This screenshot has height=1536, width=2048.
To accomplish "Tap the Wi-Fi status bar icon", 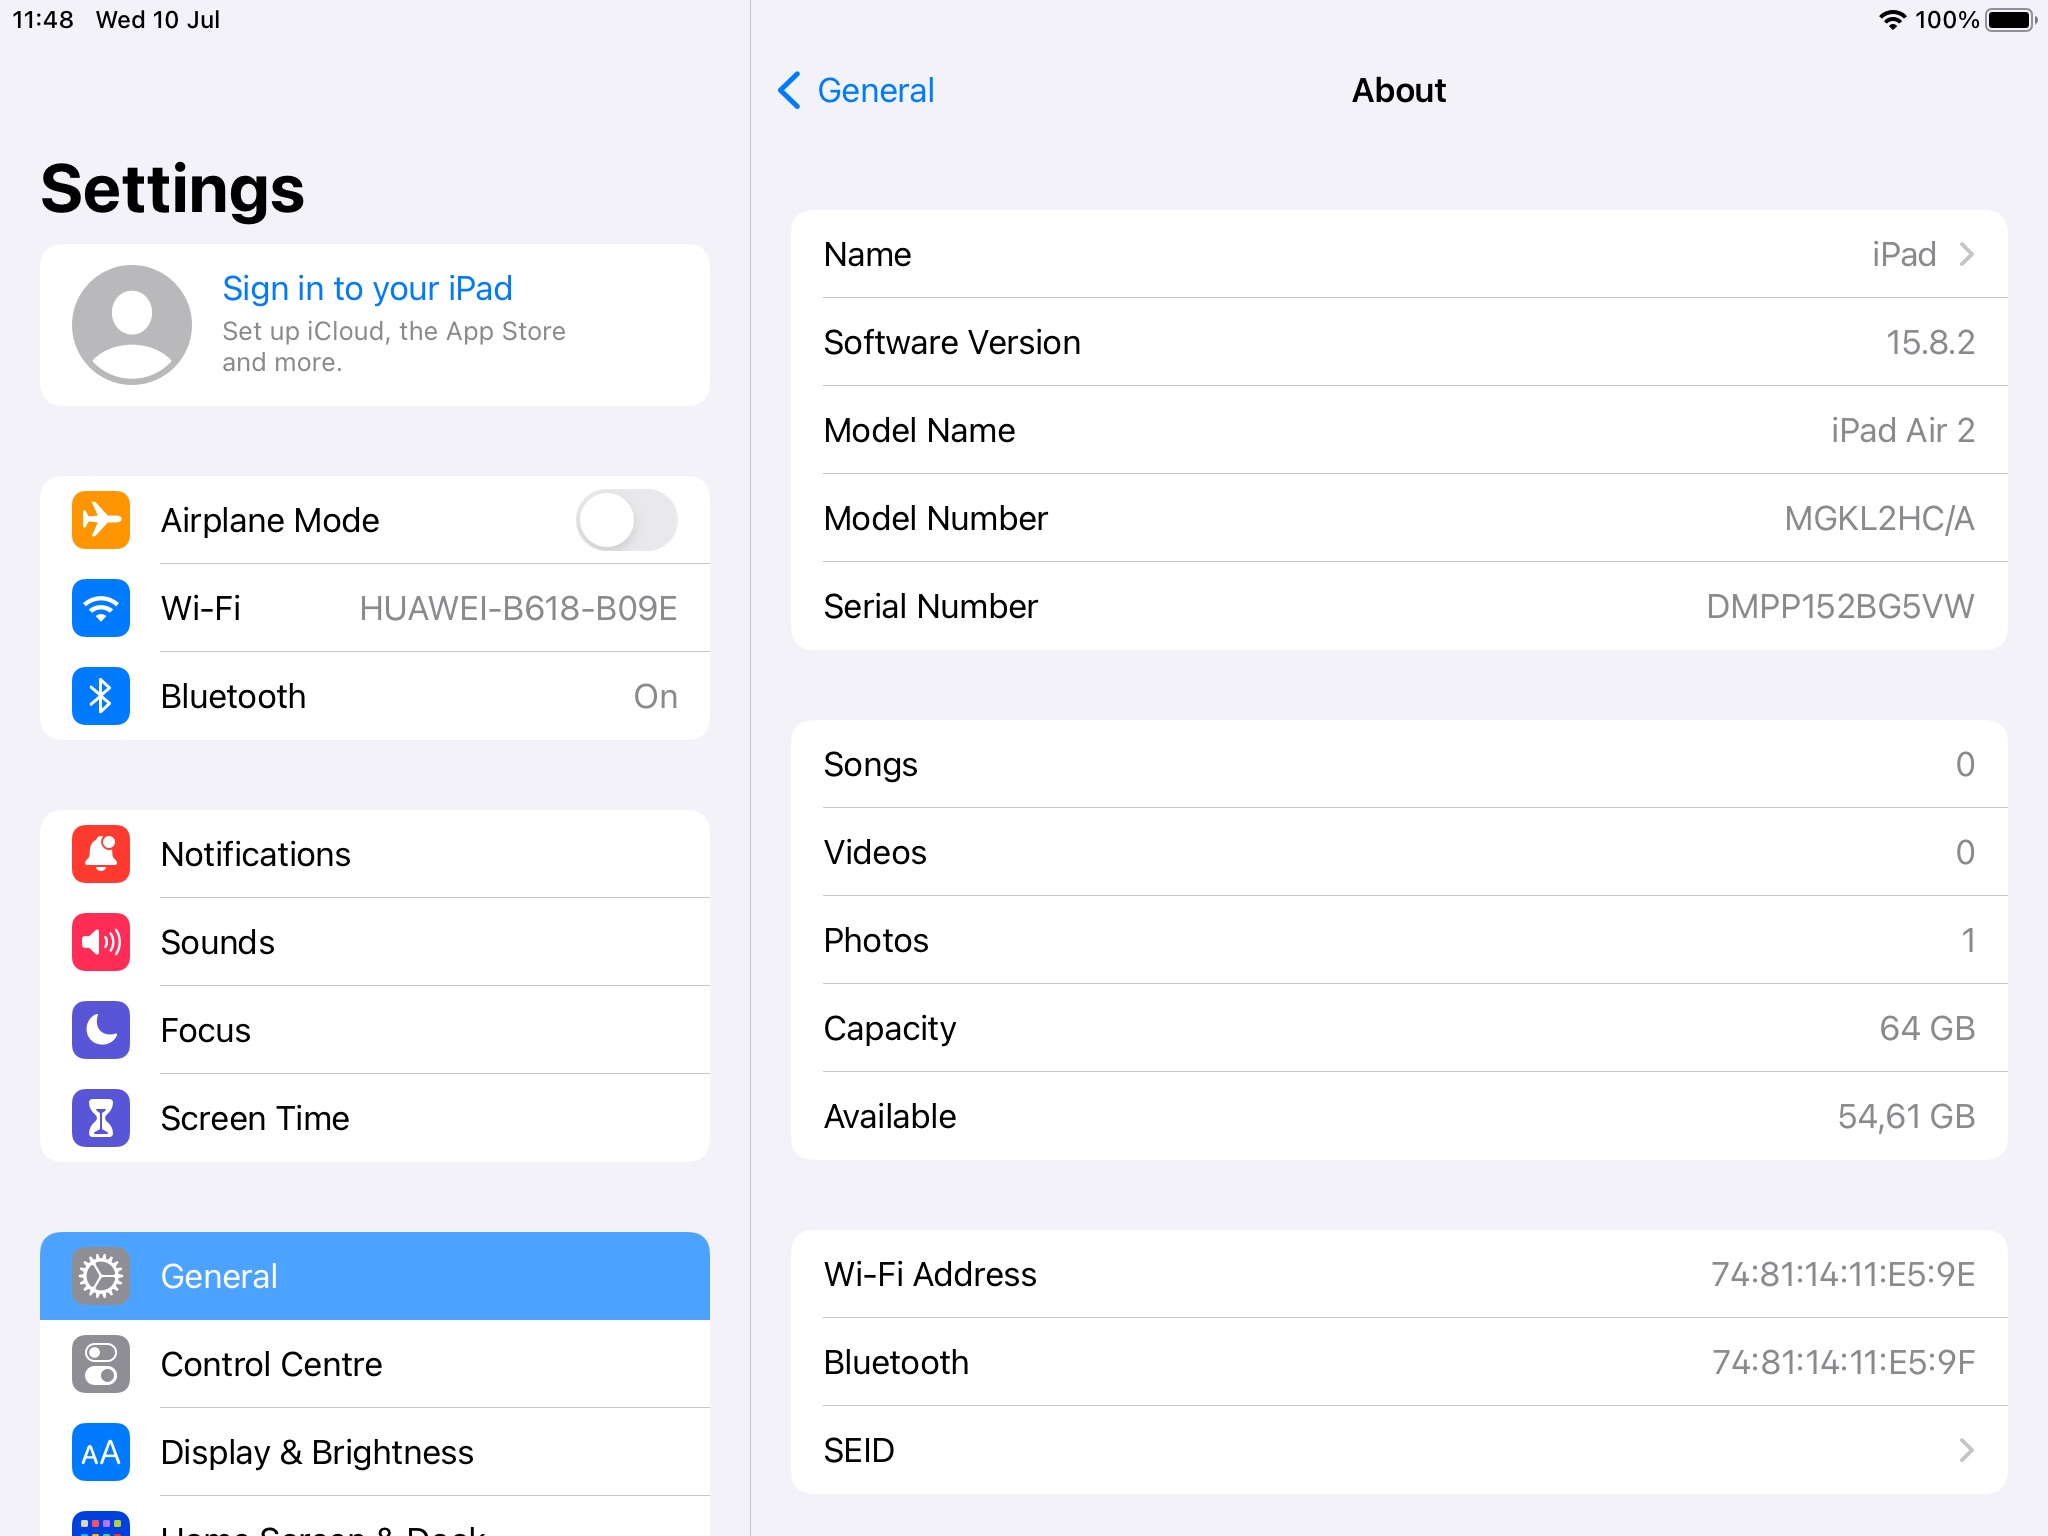I will click(x=1892, y=20).
